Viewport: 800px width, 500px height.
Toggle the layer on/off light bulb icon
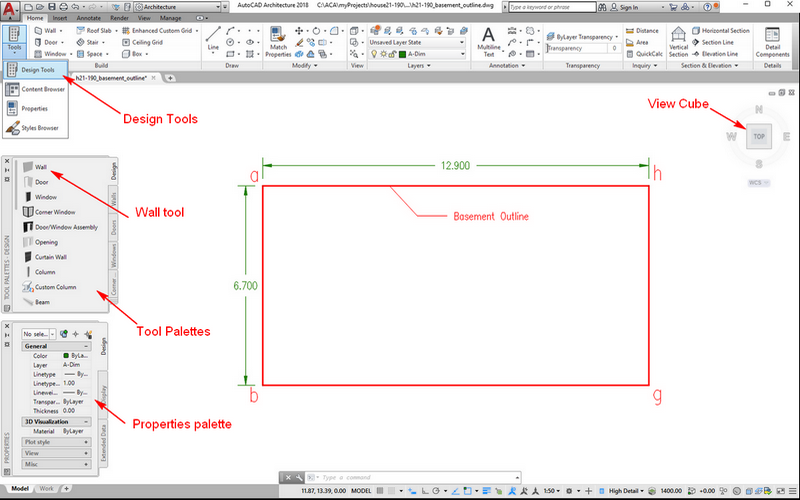click(x=374, y=54)
